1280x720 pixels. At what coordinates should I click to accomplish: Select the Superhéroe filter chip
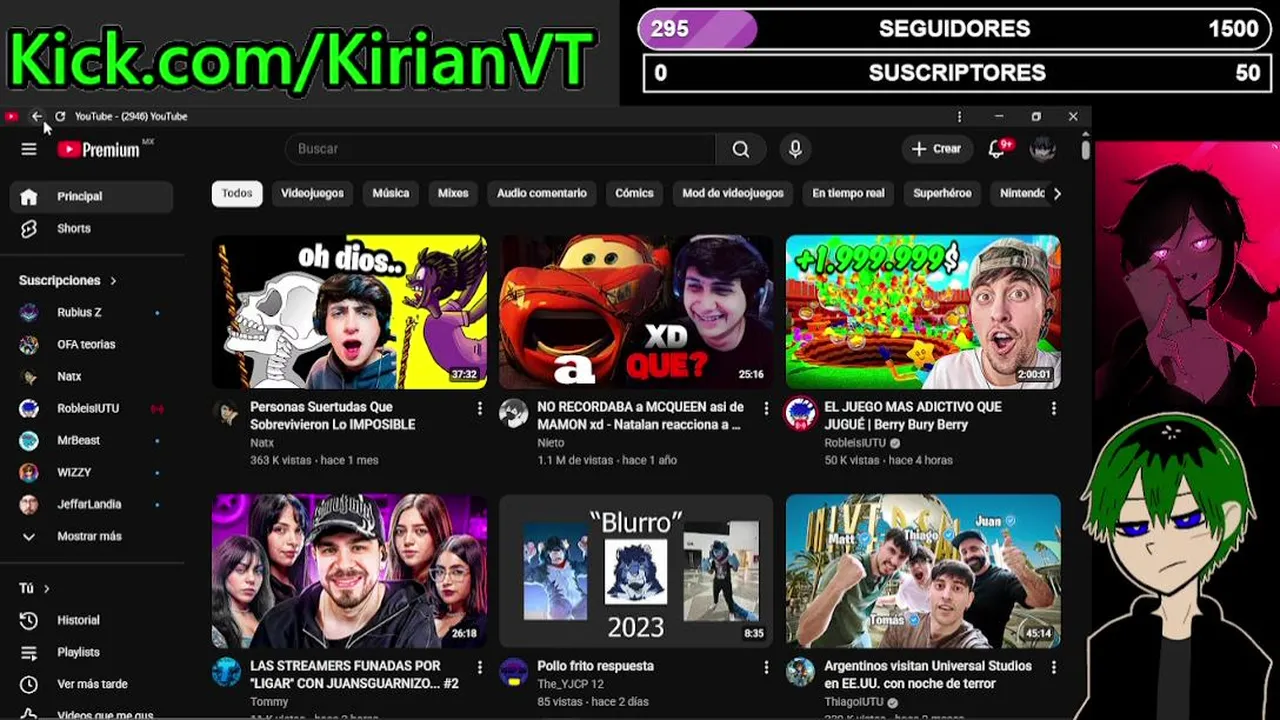(942, 193)
